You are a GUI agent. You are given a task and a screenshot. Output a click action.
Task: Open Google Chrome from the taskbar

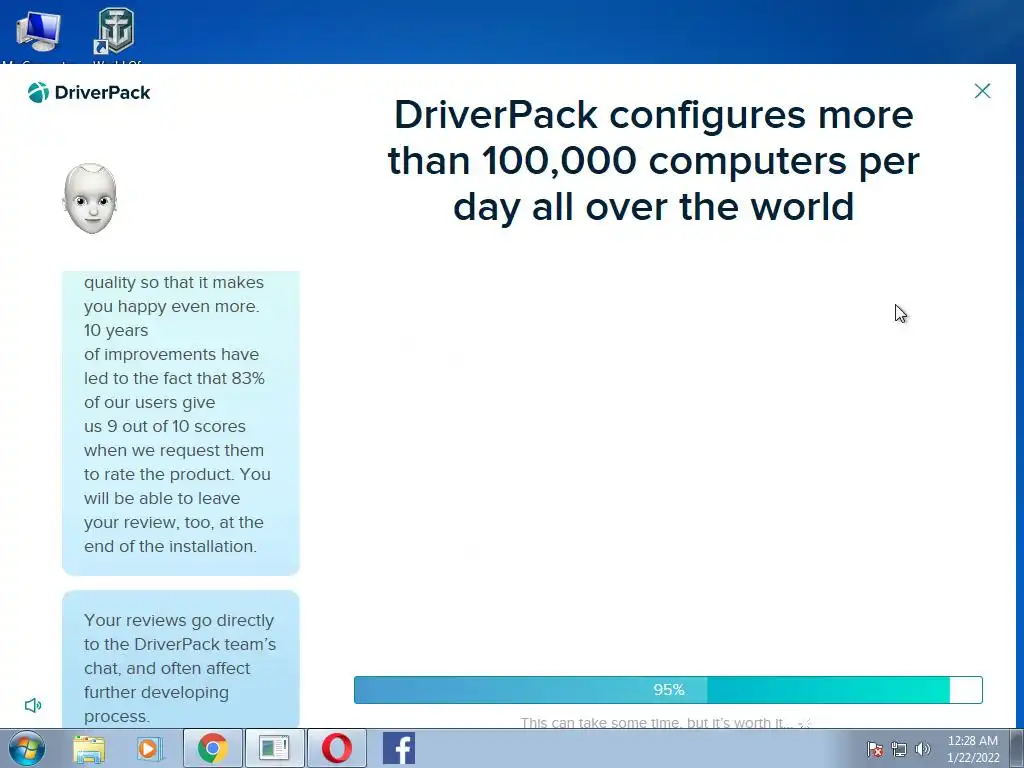coord(212,748)
